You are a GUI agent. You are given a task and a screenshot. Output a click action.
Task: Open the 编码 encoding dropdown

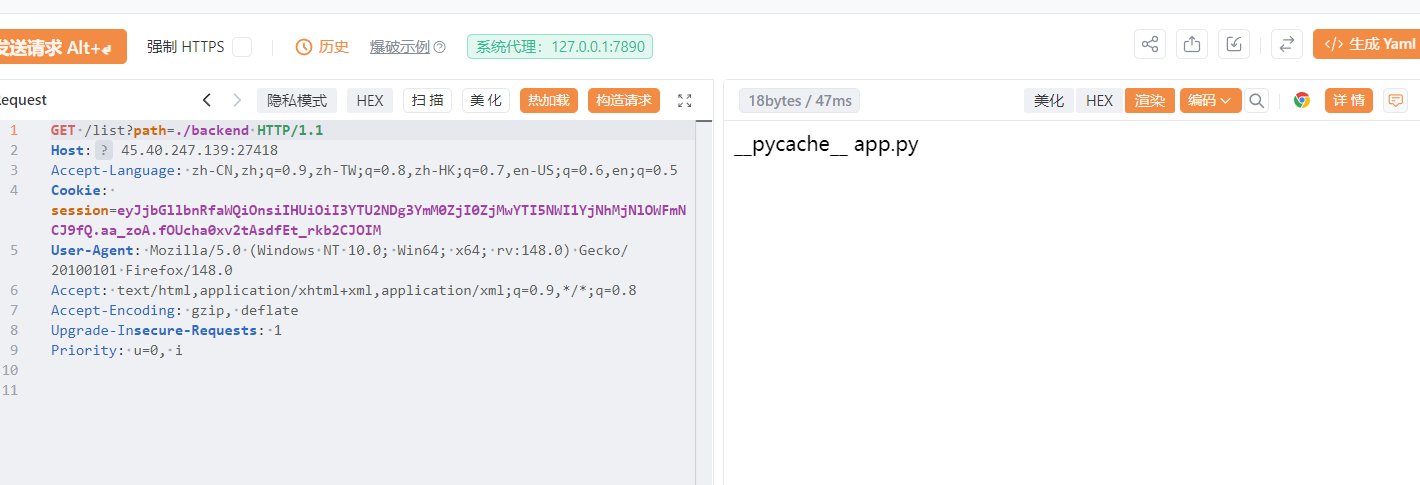[1210, 100]
